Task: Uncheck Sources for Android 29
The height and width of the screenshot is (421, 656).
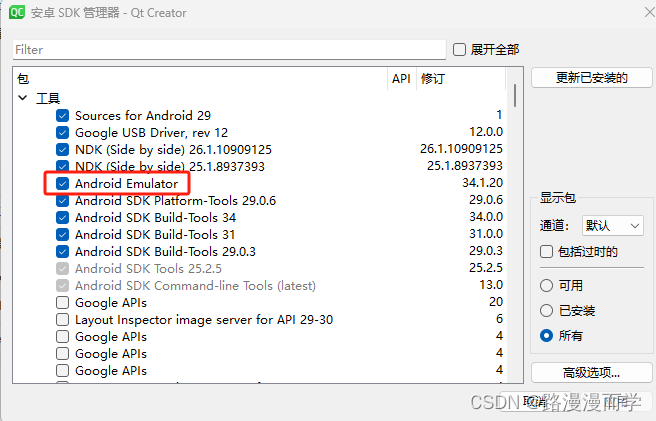Action: pos(62,116)
